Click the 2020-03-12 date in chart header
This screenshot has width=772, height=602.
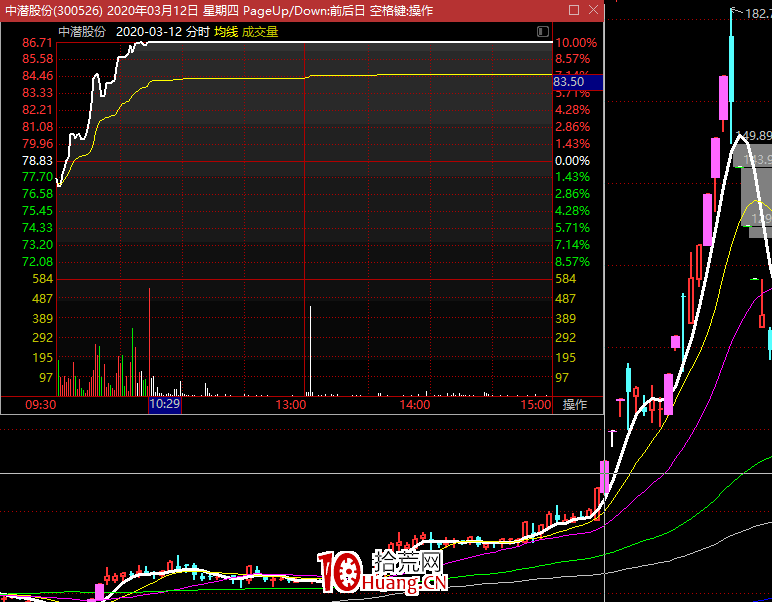(149, 32)
